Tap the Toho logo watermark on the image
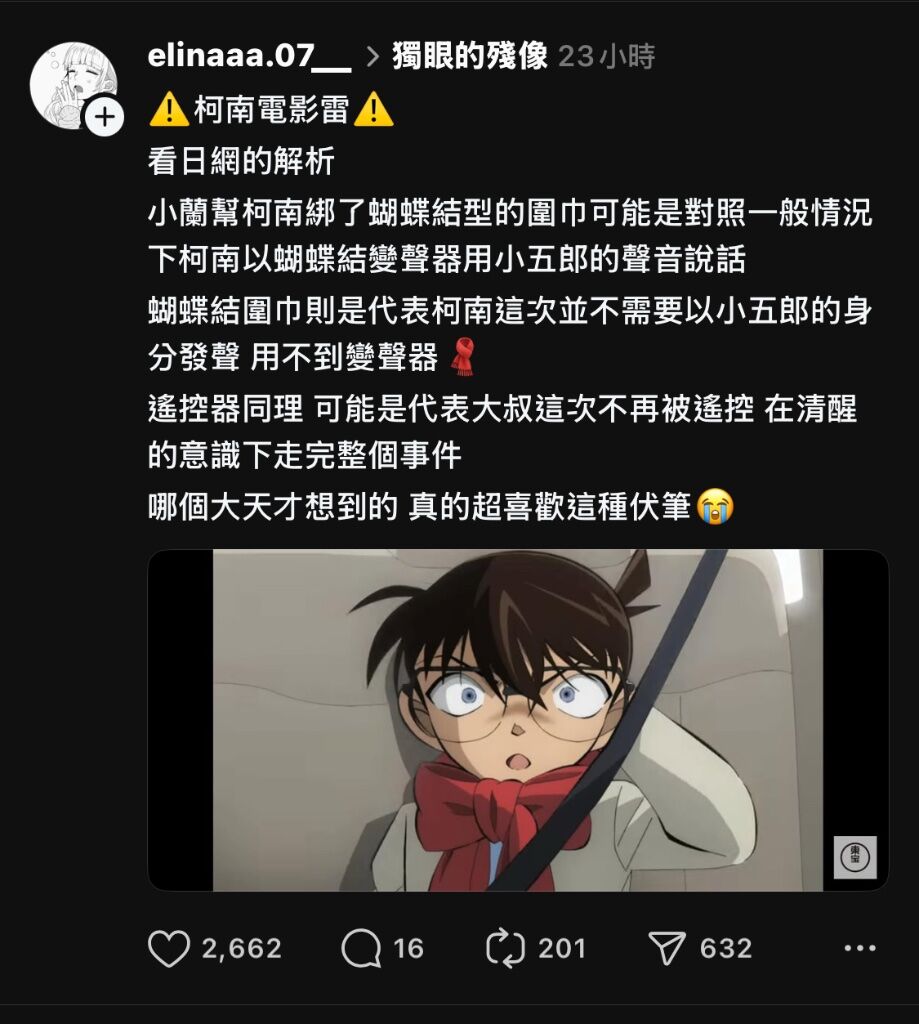919x1024 pixels. (x=855, y=857)
